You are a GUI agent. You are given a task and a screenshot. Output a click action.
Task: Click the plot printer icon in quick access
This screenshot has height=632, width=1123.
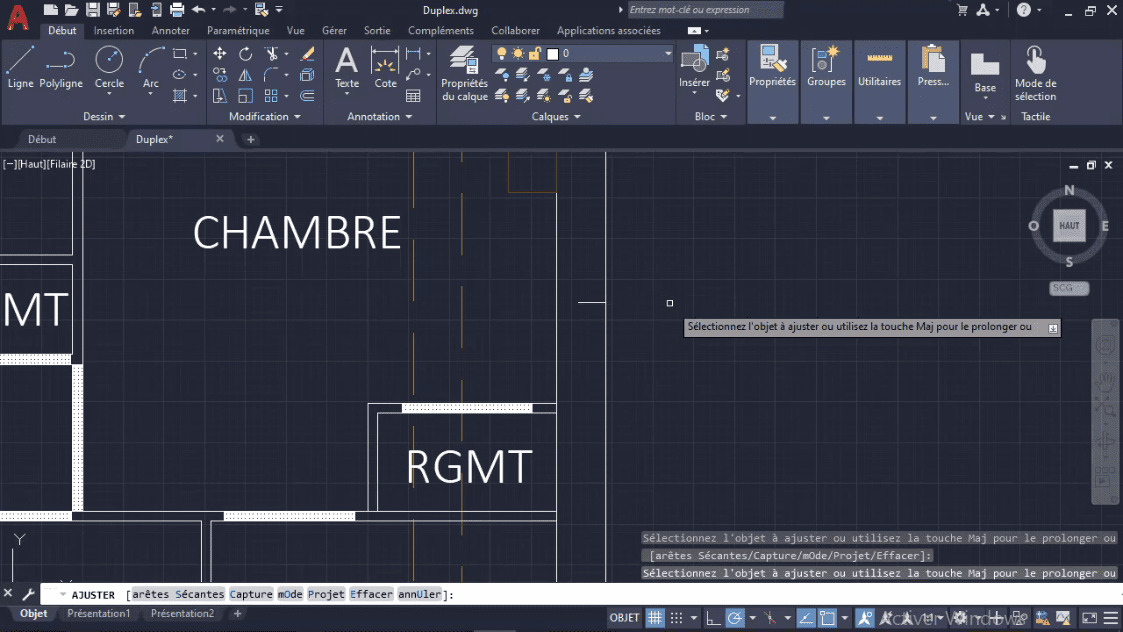[177, 10]
